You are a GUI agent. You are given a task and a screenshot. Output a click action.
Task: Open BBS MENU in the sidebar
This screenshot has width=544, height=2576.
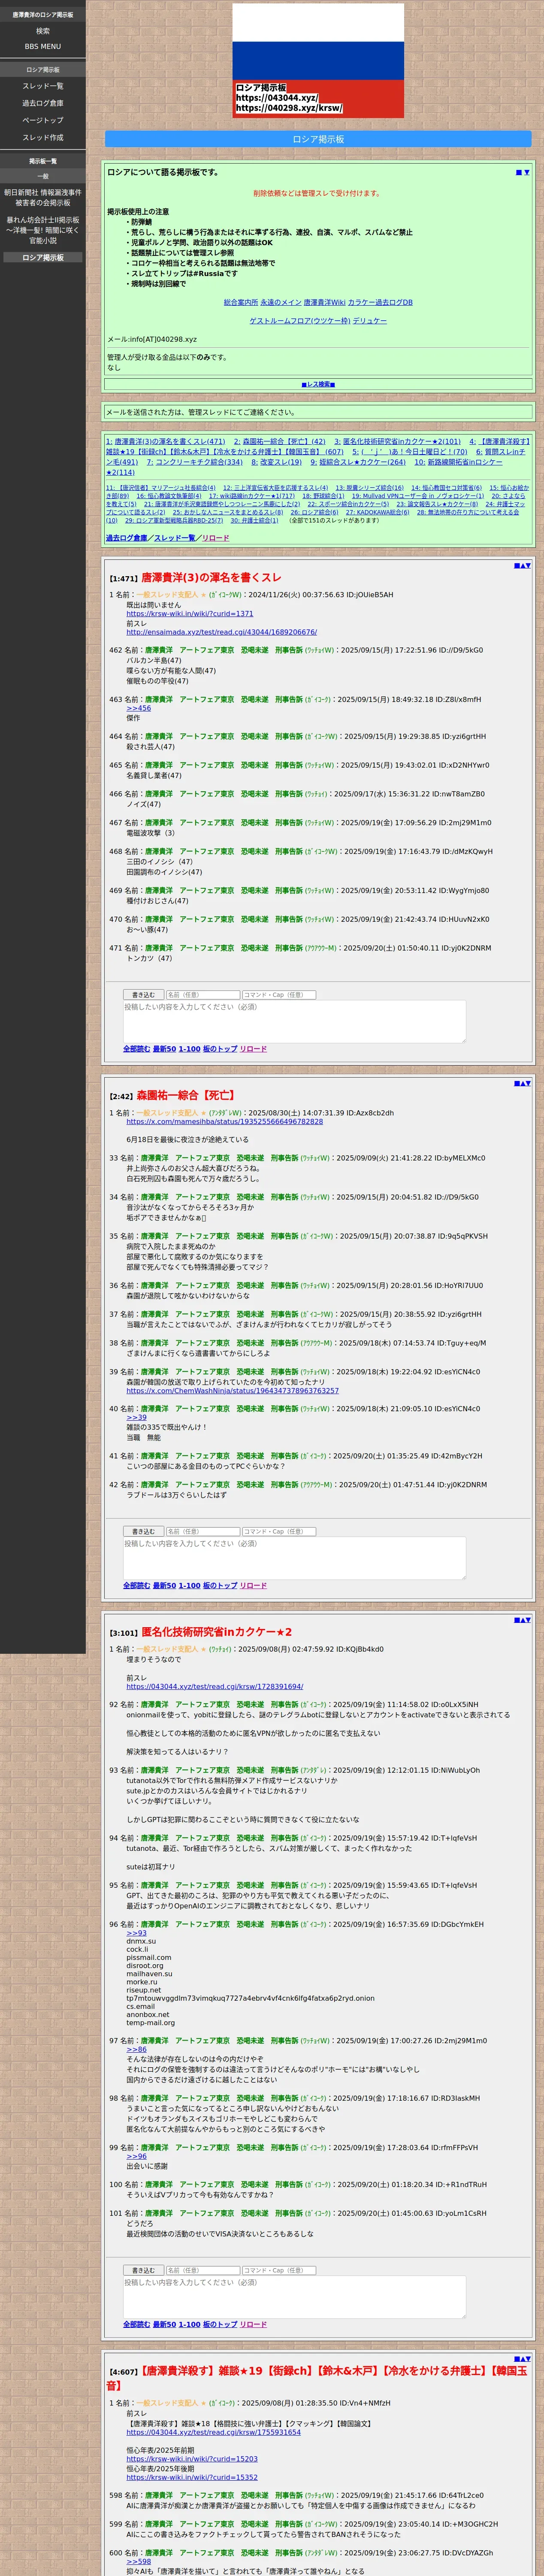(x=43, y=46)
